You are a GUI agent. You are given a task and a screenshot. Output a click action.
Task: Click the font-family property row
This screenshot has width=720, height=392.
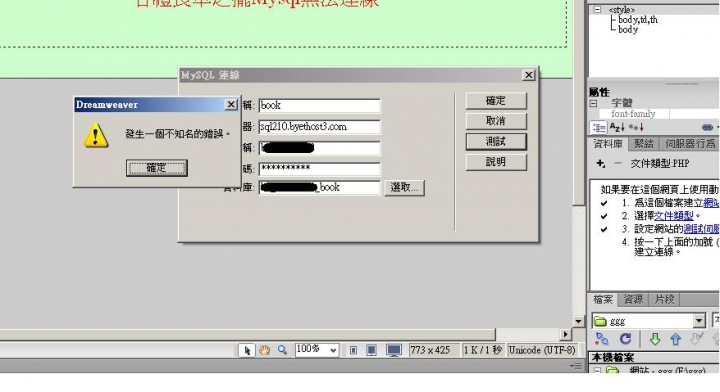click(x=659, y=114)
